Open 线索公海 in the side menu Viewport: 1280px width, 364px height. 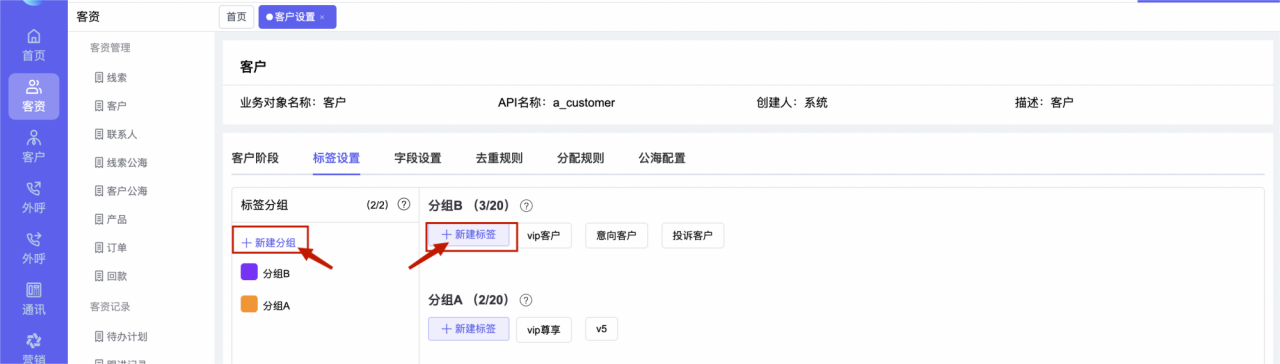(126, 162)
